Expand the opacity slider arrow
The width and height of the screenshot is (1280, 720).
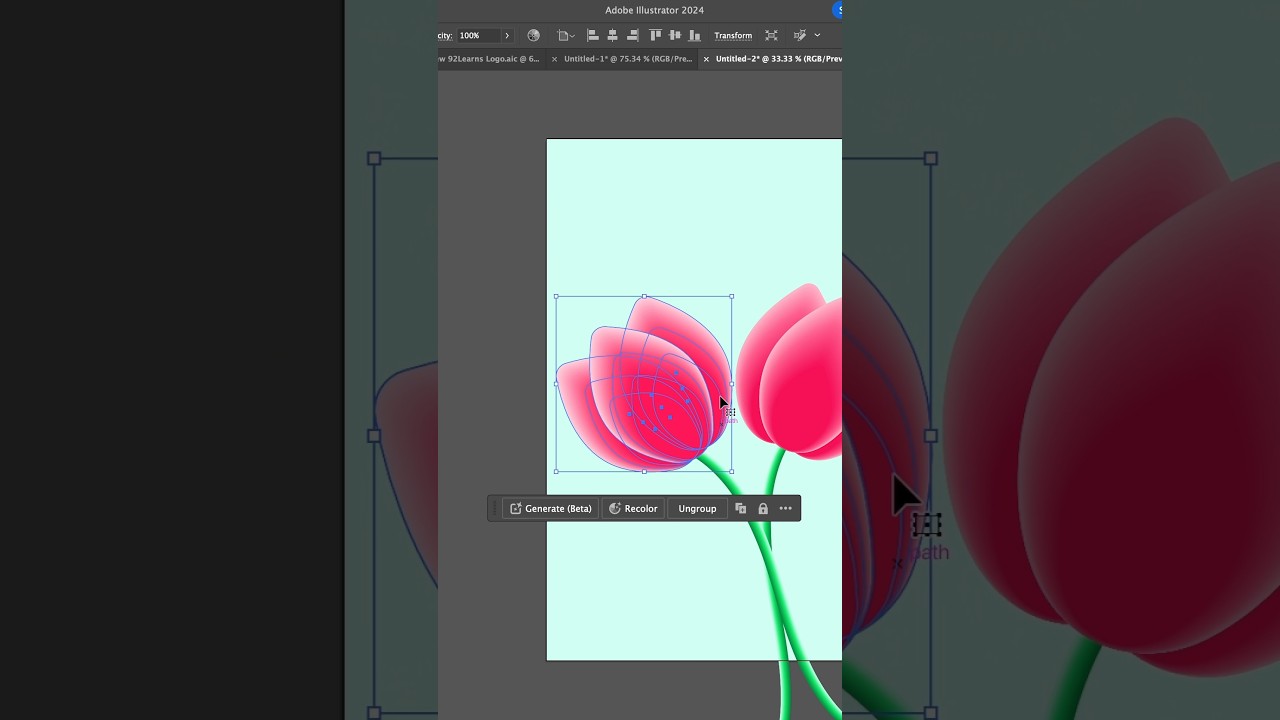[x=507, y=35]
